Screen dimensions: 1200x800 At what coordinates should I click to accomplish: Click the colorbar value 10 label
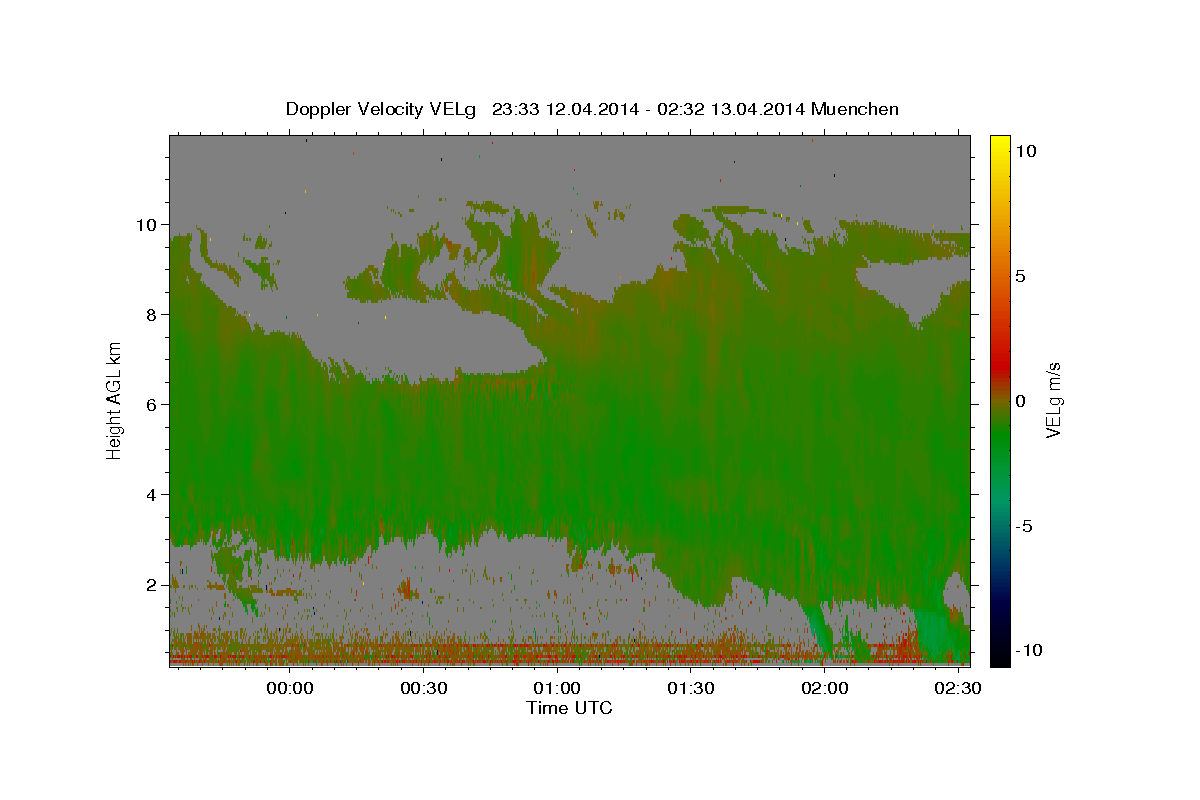(x=1026, y=150)
